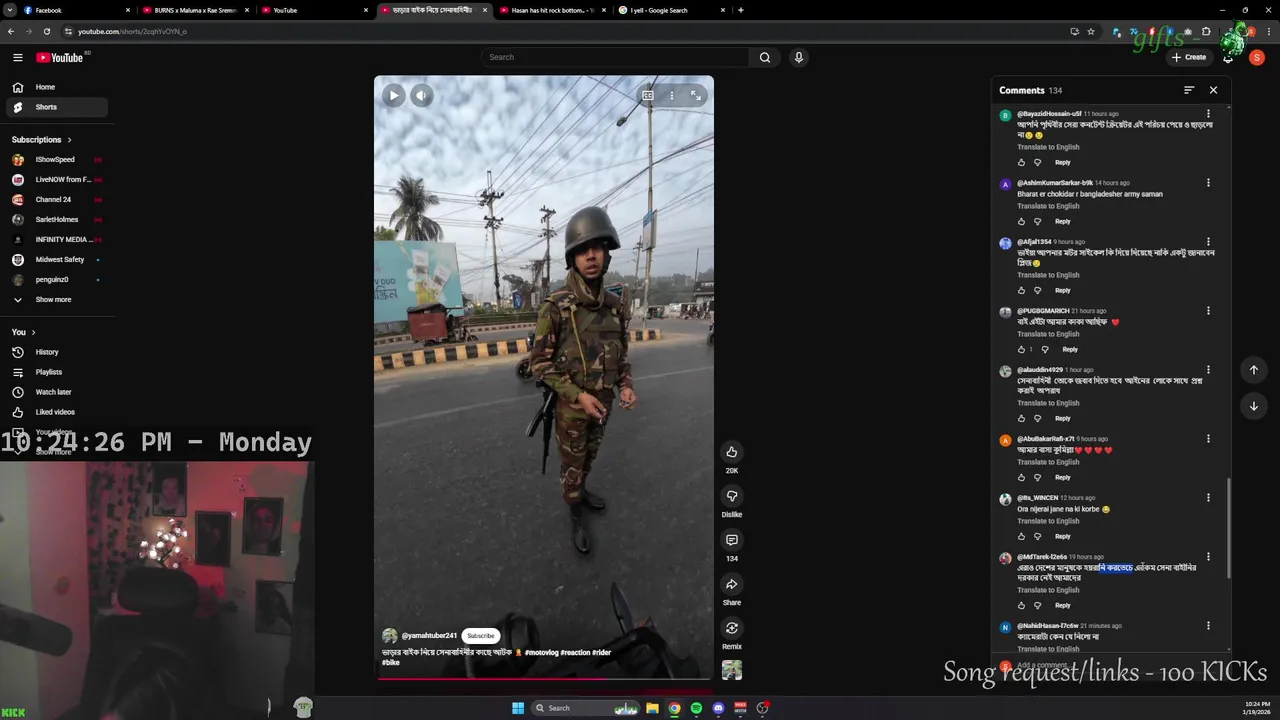1280x720 pixels.
Task: Like the Short with 20K likes
Action: click(x=732, y=452)
